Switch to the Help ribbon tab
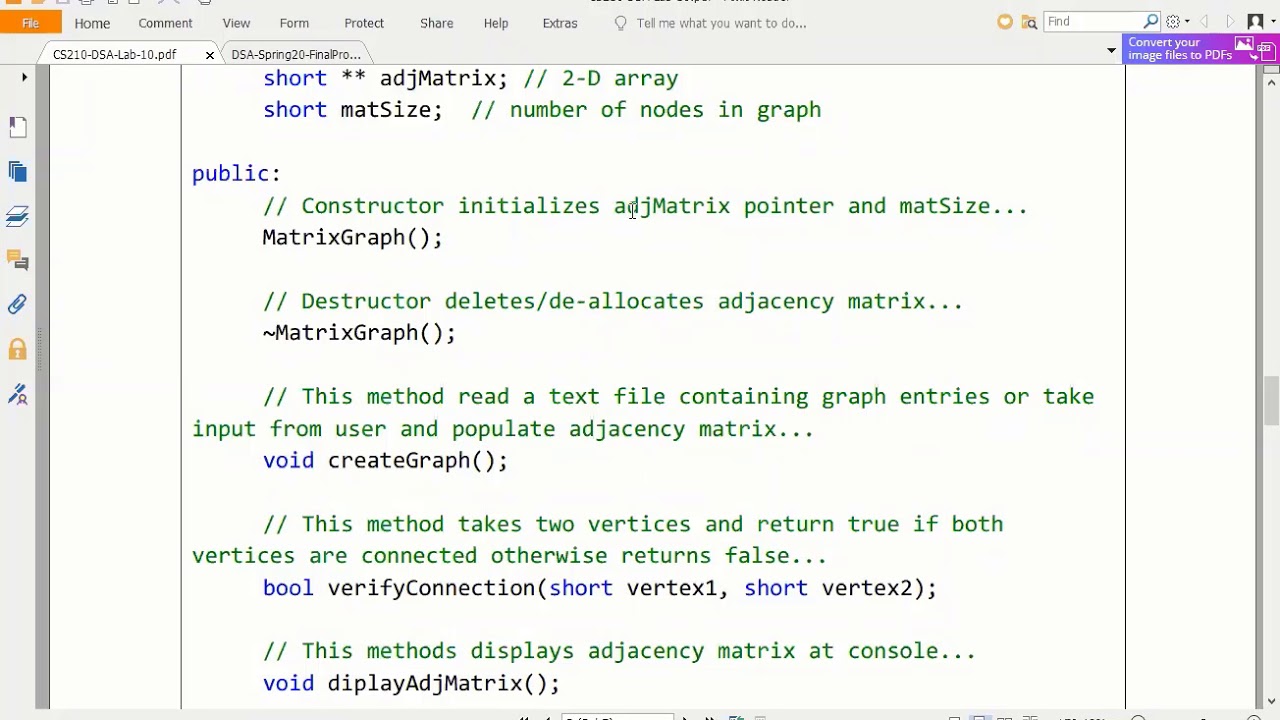Viewport: 1280px width, 720px height. (x=496, y=23)
